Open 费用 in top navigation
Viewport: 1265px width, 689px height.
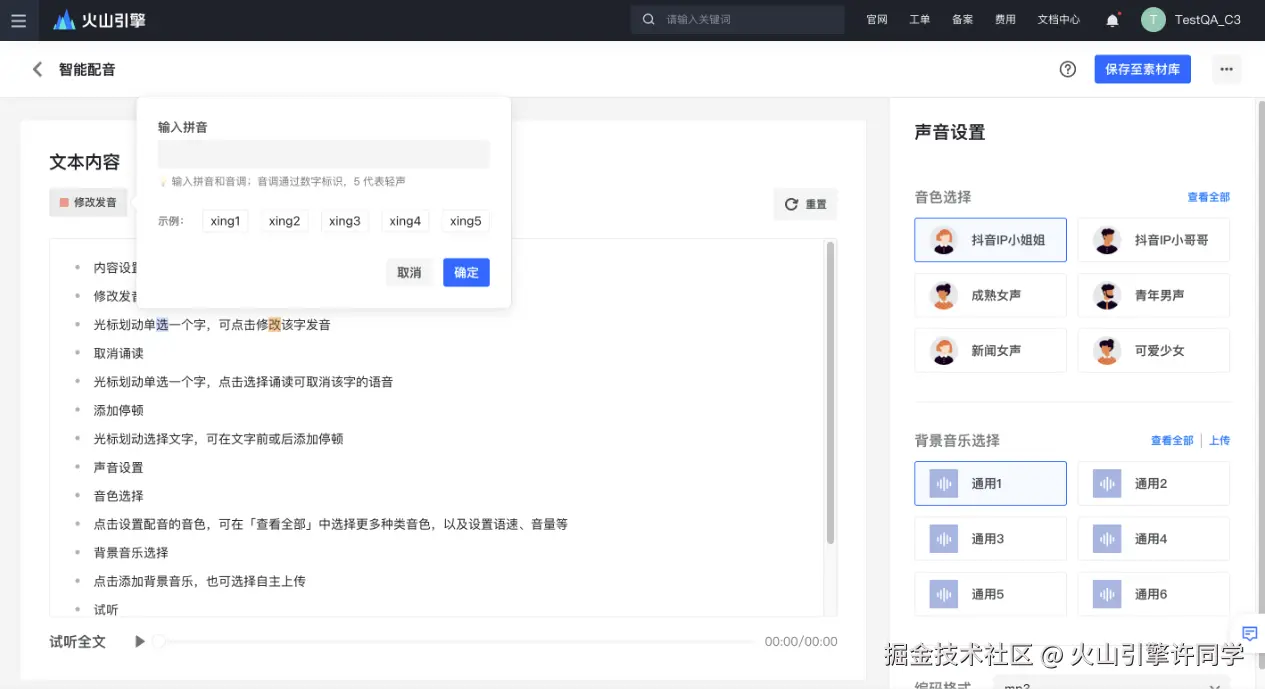click(1005, 19)
